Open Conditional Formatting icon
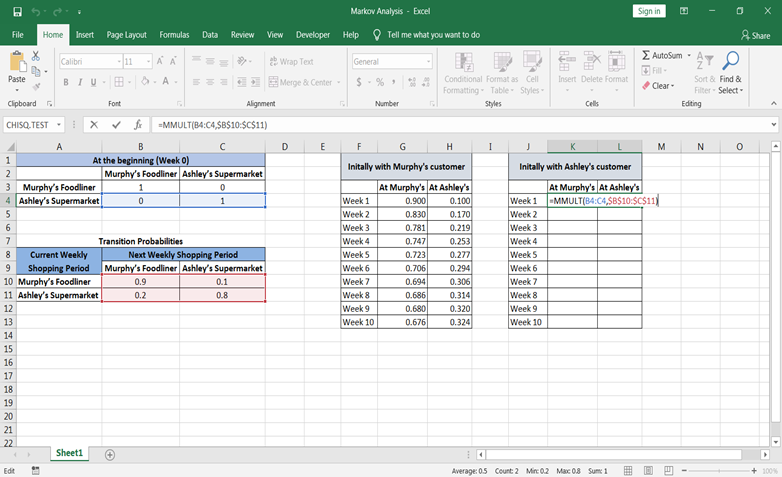 463,62
